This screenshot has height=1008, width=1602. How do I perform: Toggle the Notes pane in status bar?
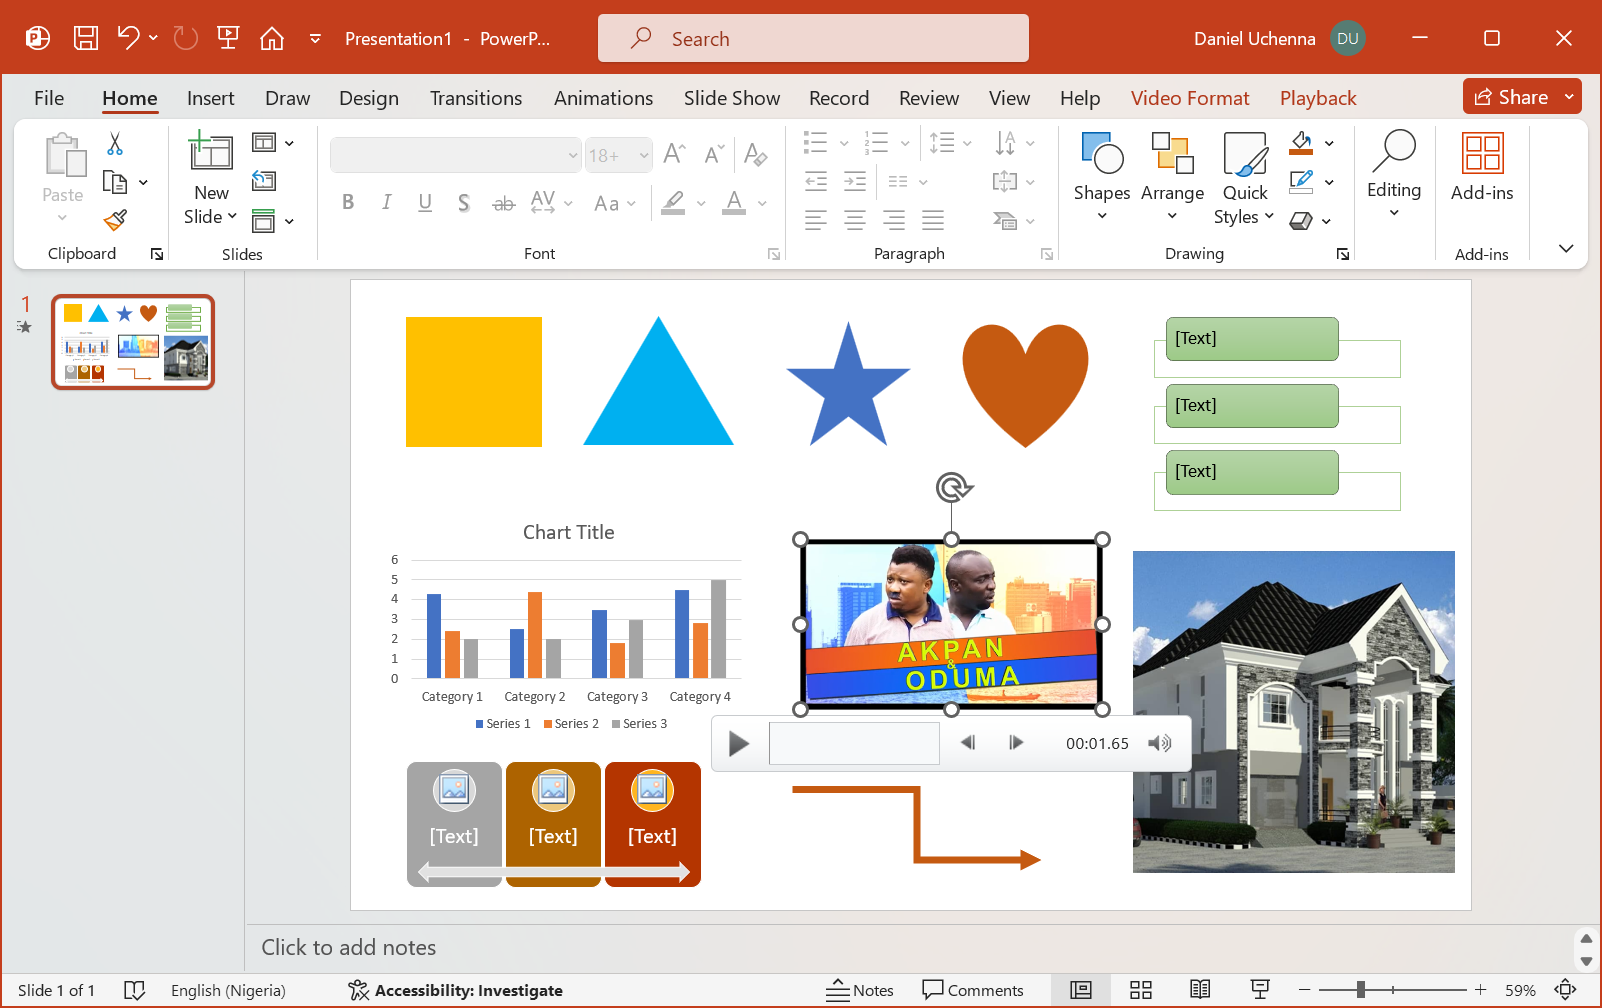point(860,990)
